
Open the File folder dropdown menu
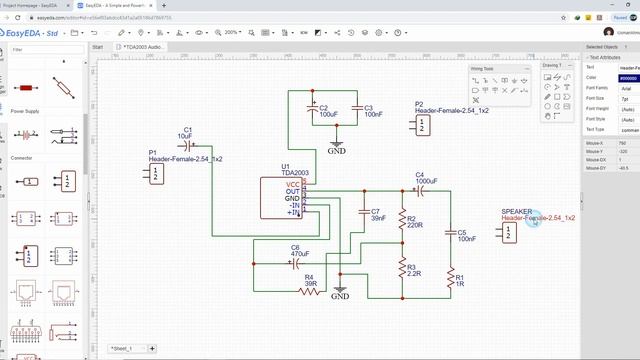tap(77, 33)
